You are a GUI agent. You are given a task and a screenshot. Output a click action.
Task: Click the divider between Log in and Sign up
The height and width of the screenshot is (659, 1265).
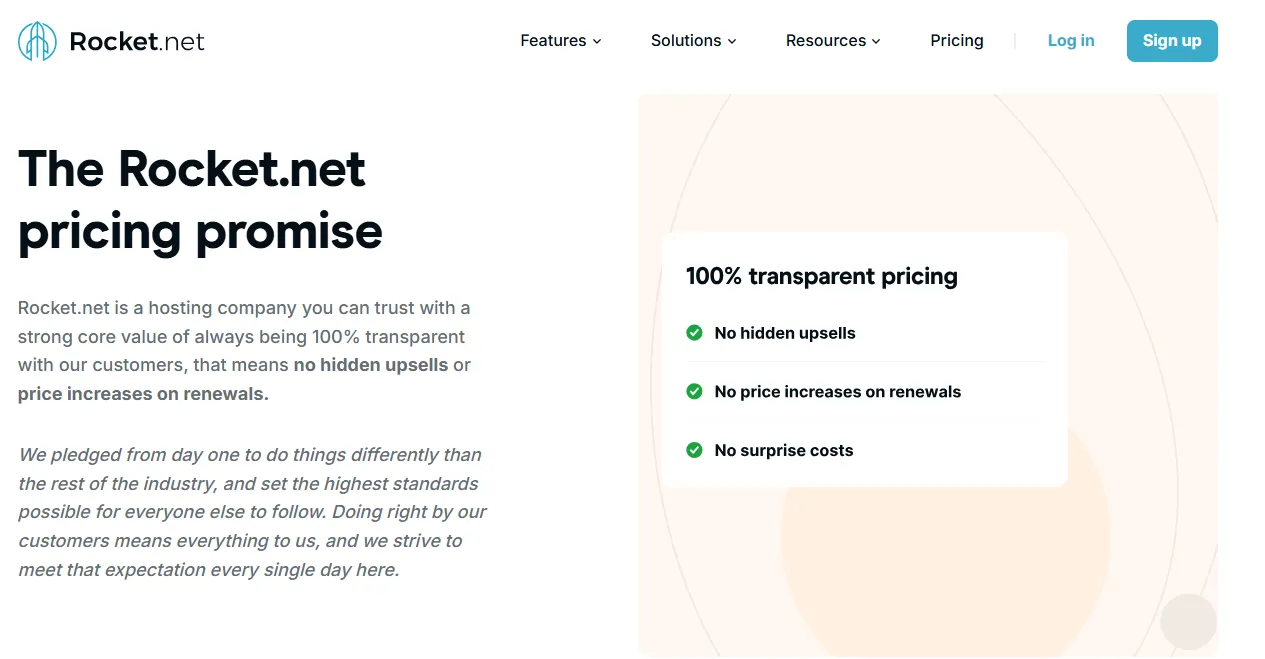1015,40
